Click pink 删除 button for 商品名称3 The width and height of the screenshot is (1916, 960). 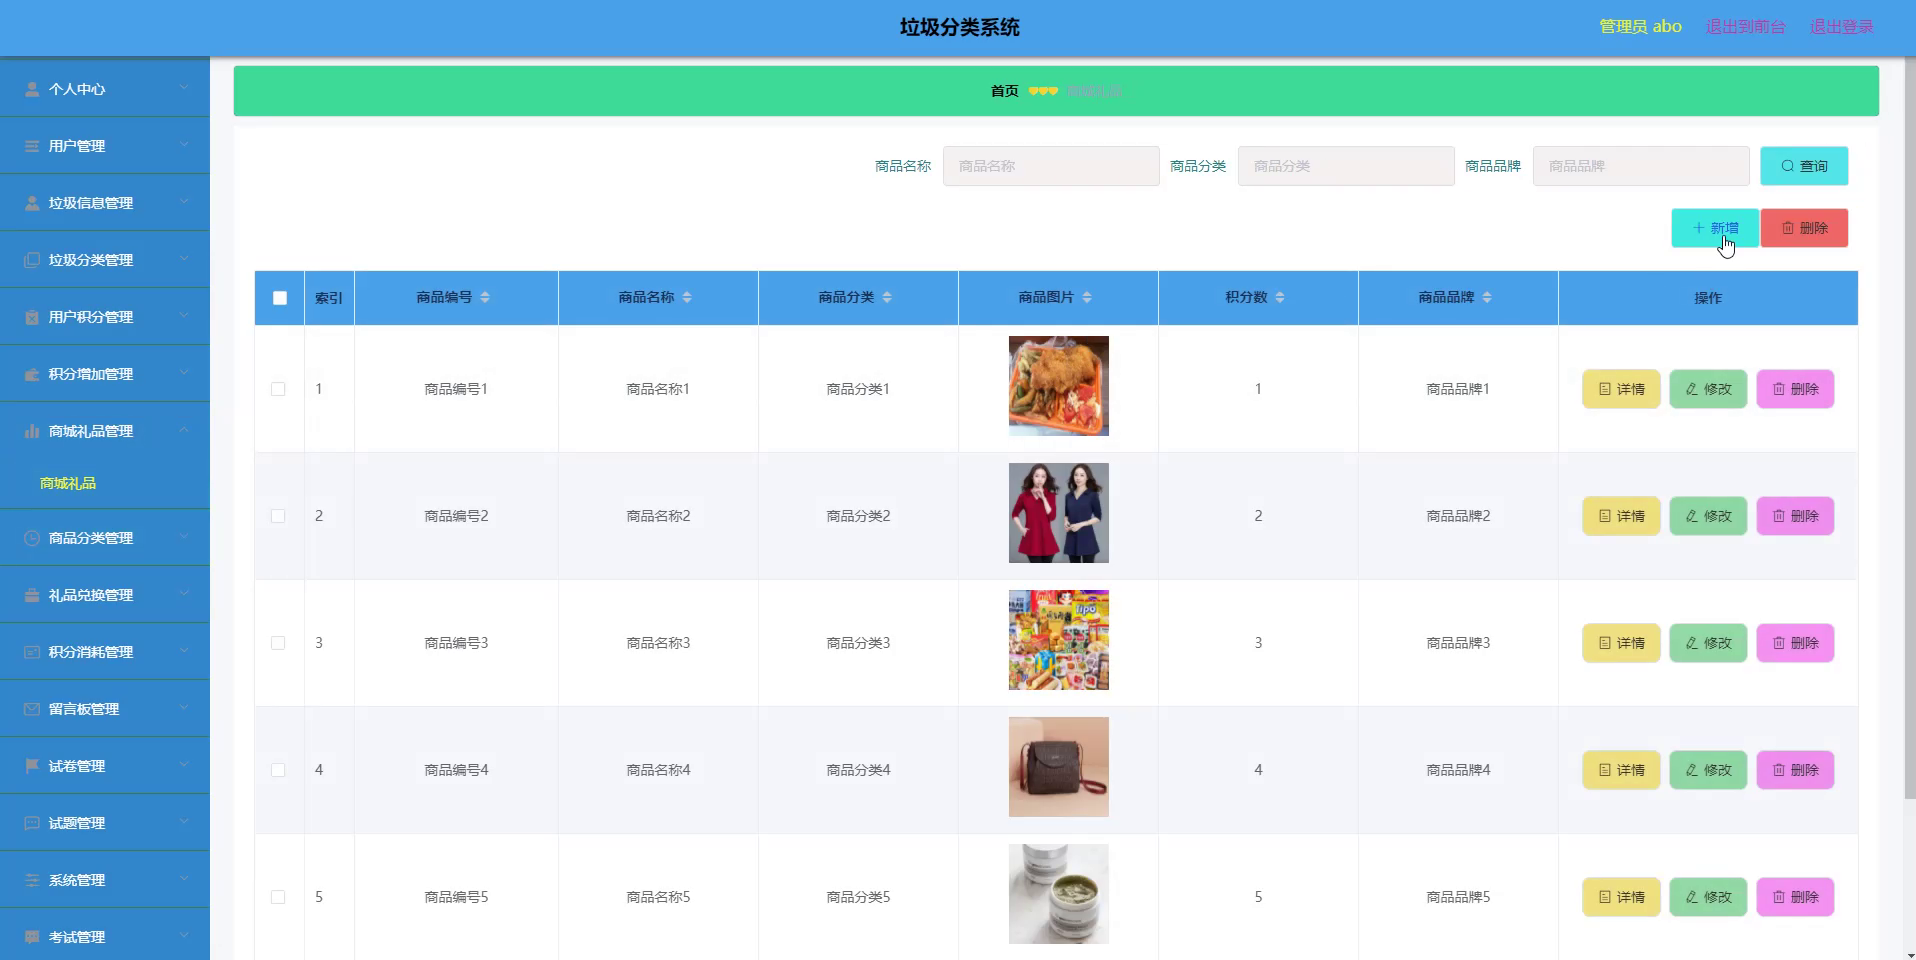[1795, 643]
